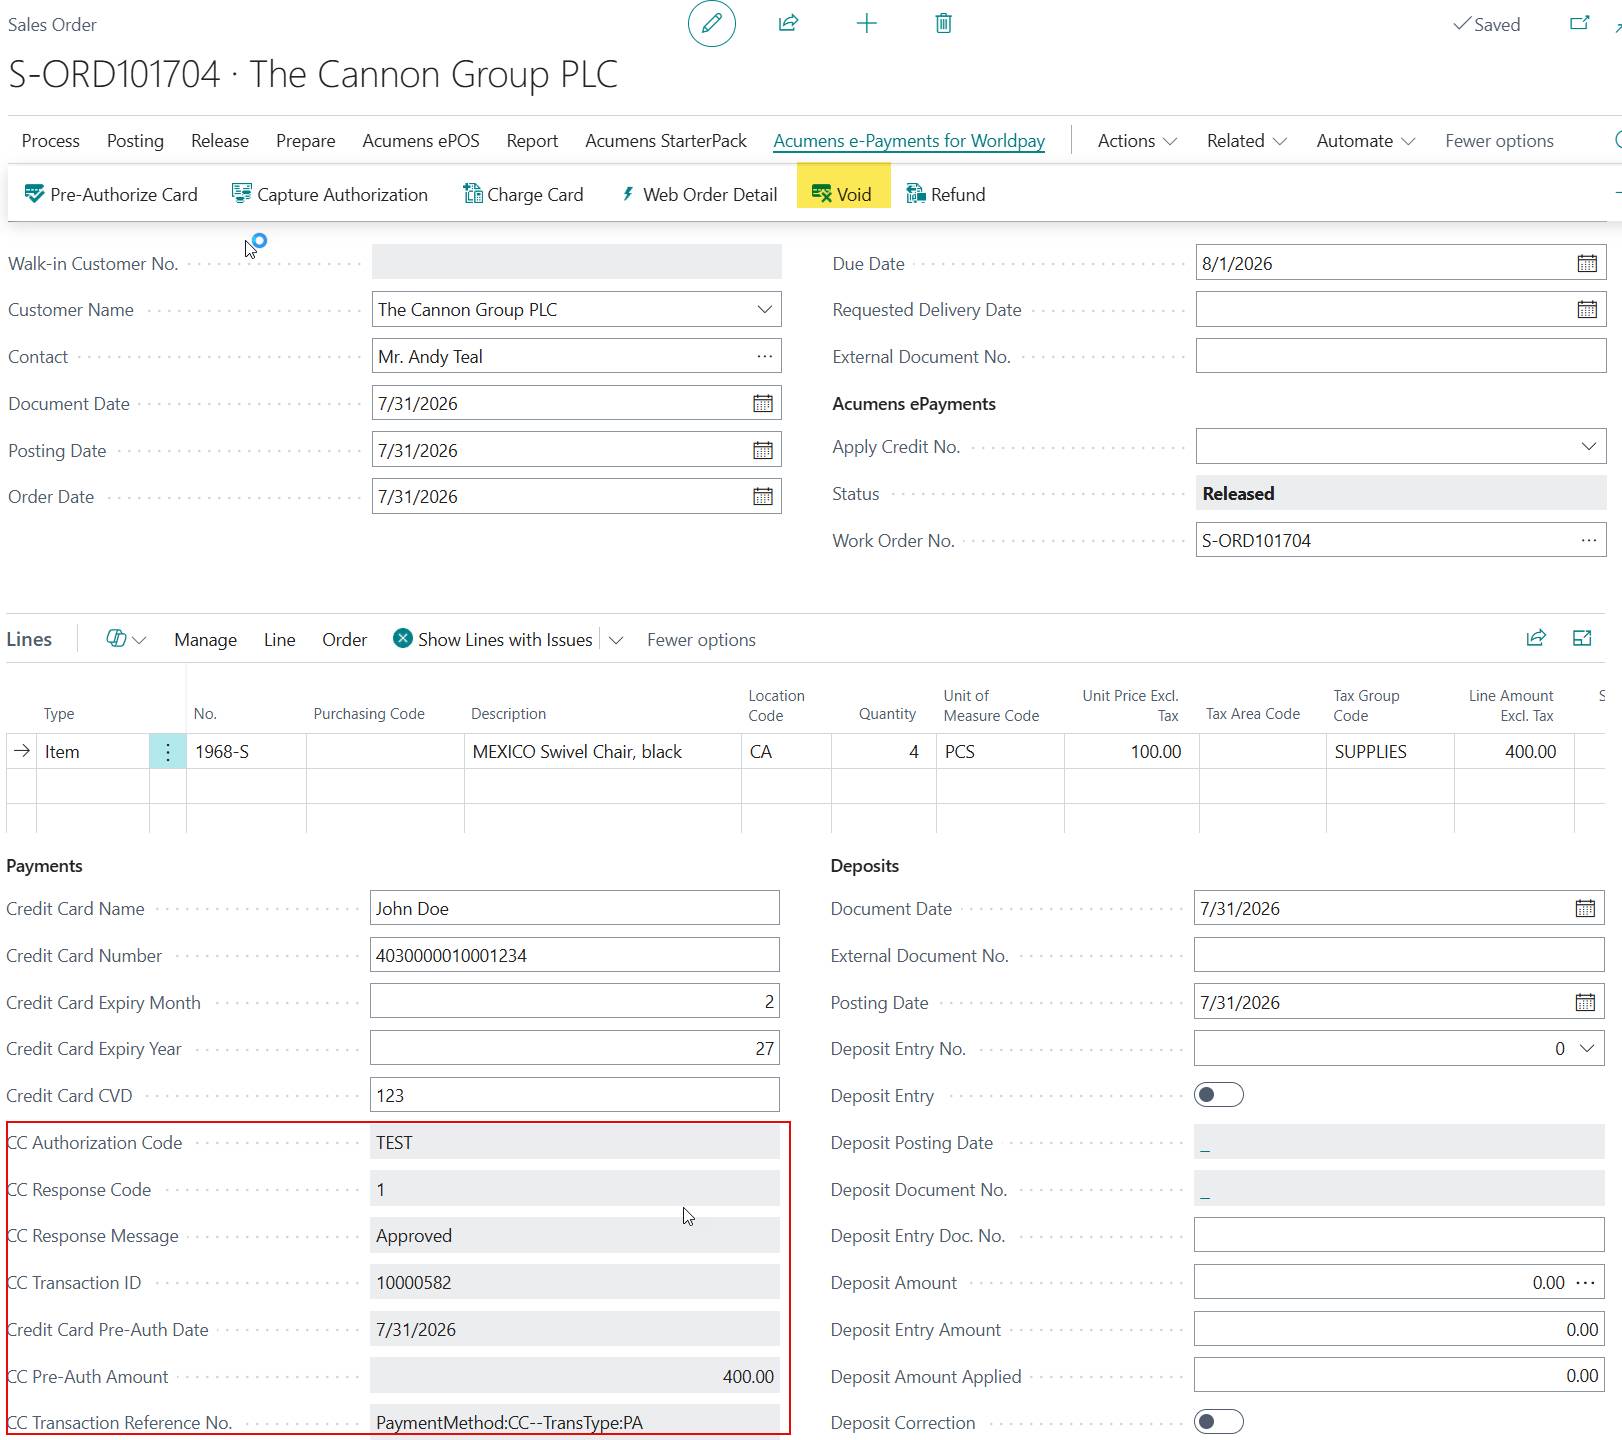Expand the Actions menu
This screenshot has width=1622, height=1440.
(1137, 141)
